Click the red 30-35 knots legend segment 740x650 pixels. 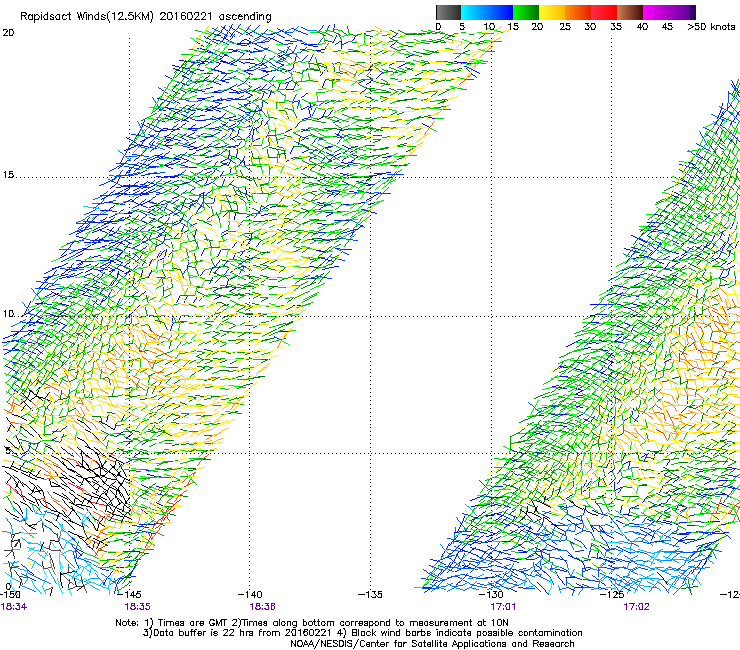(x=604, y=12)
